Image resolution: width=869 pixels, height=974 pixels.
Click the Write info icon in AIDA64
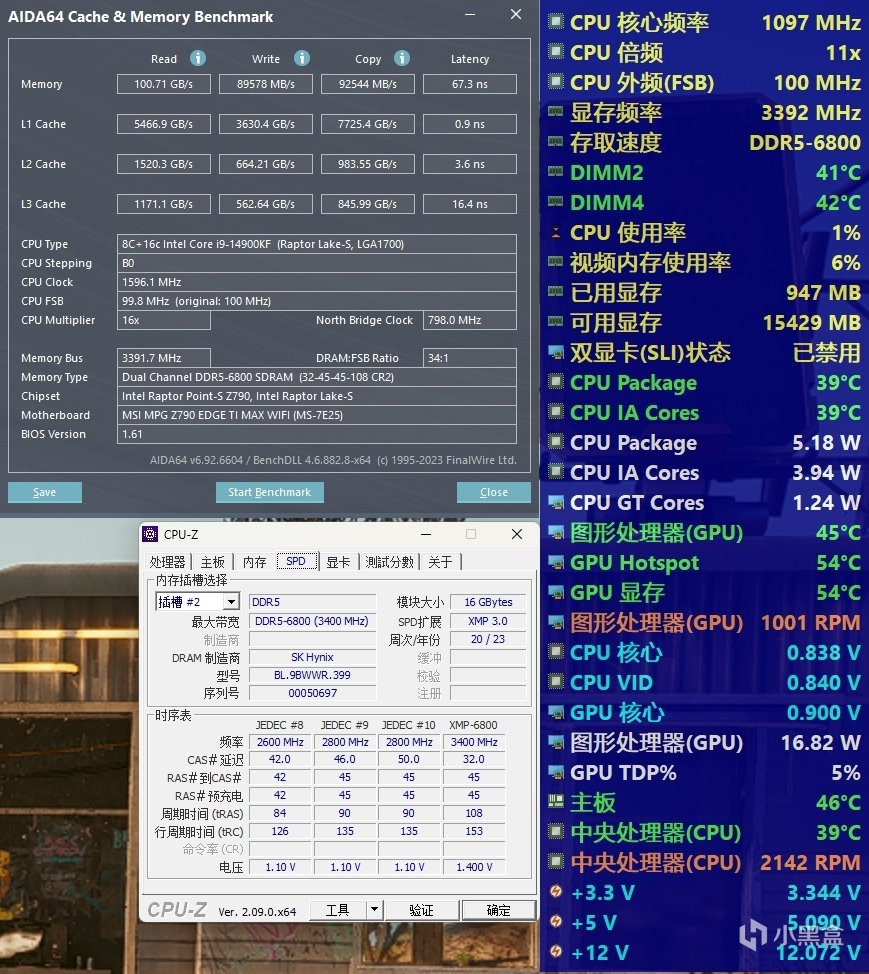click(x=302, y=58)
